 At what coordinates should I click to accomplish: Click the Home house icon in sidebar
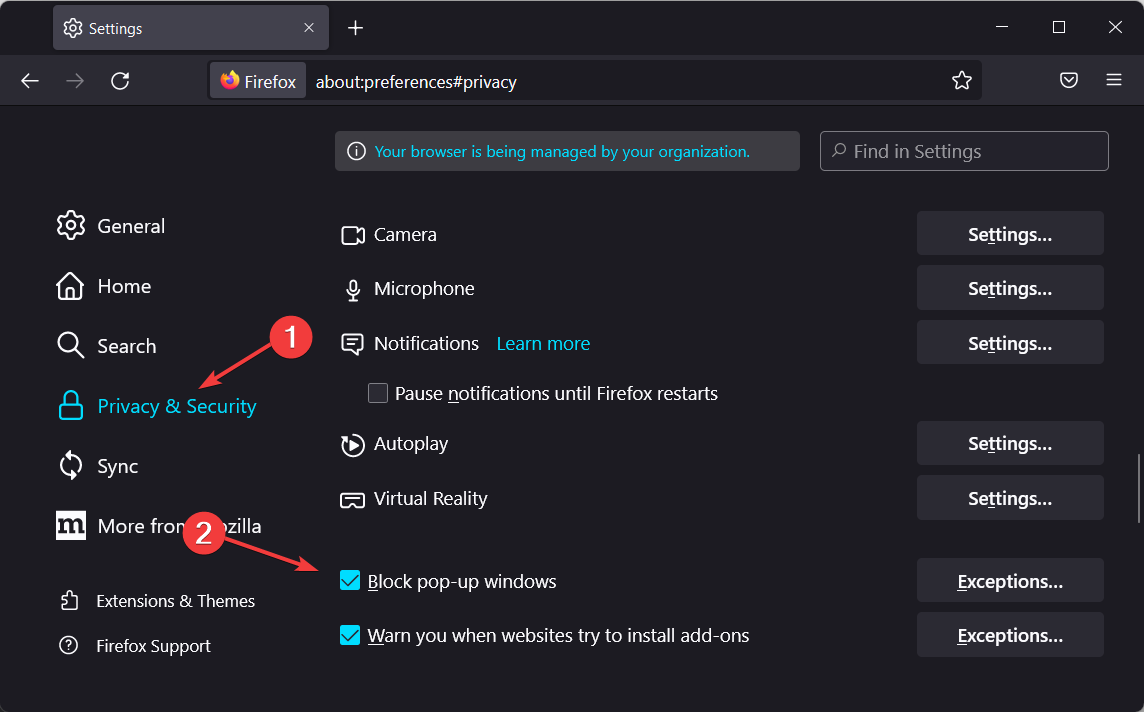click(x=70, y=286)
